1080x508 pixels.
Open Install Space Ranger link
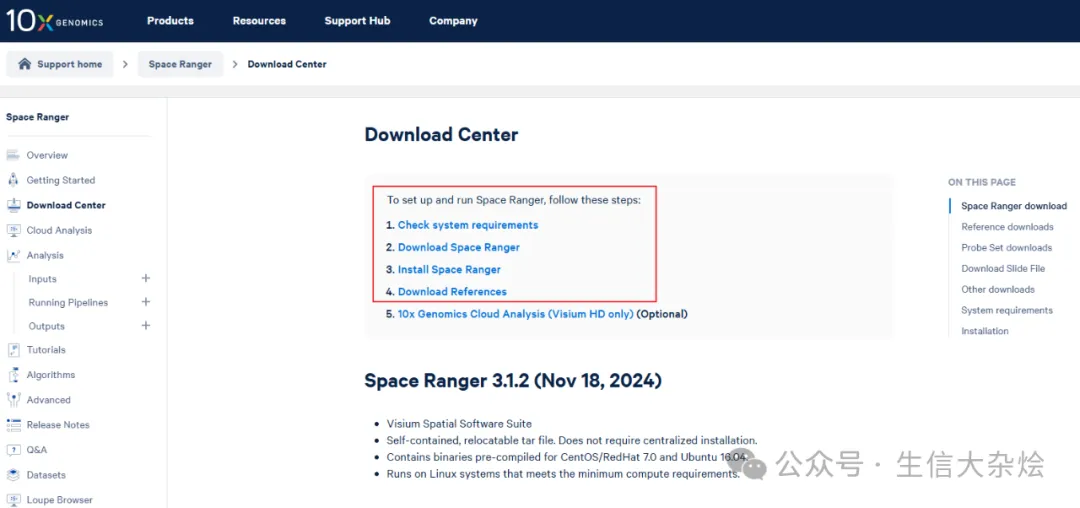pyautogui.click(x=449, y=269)
